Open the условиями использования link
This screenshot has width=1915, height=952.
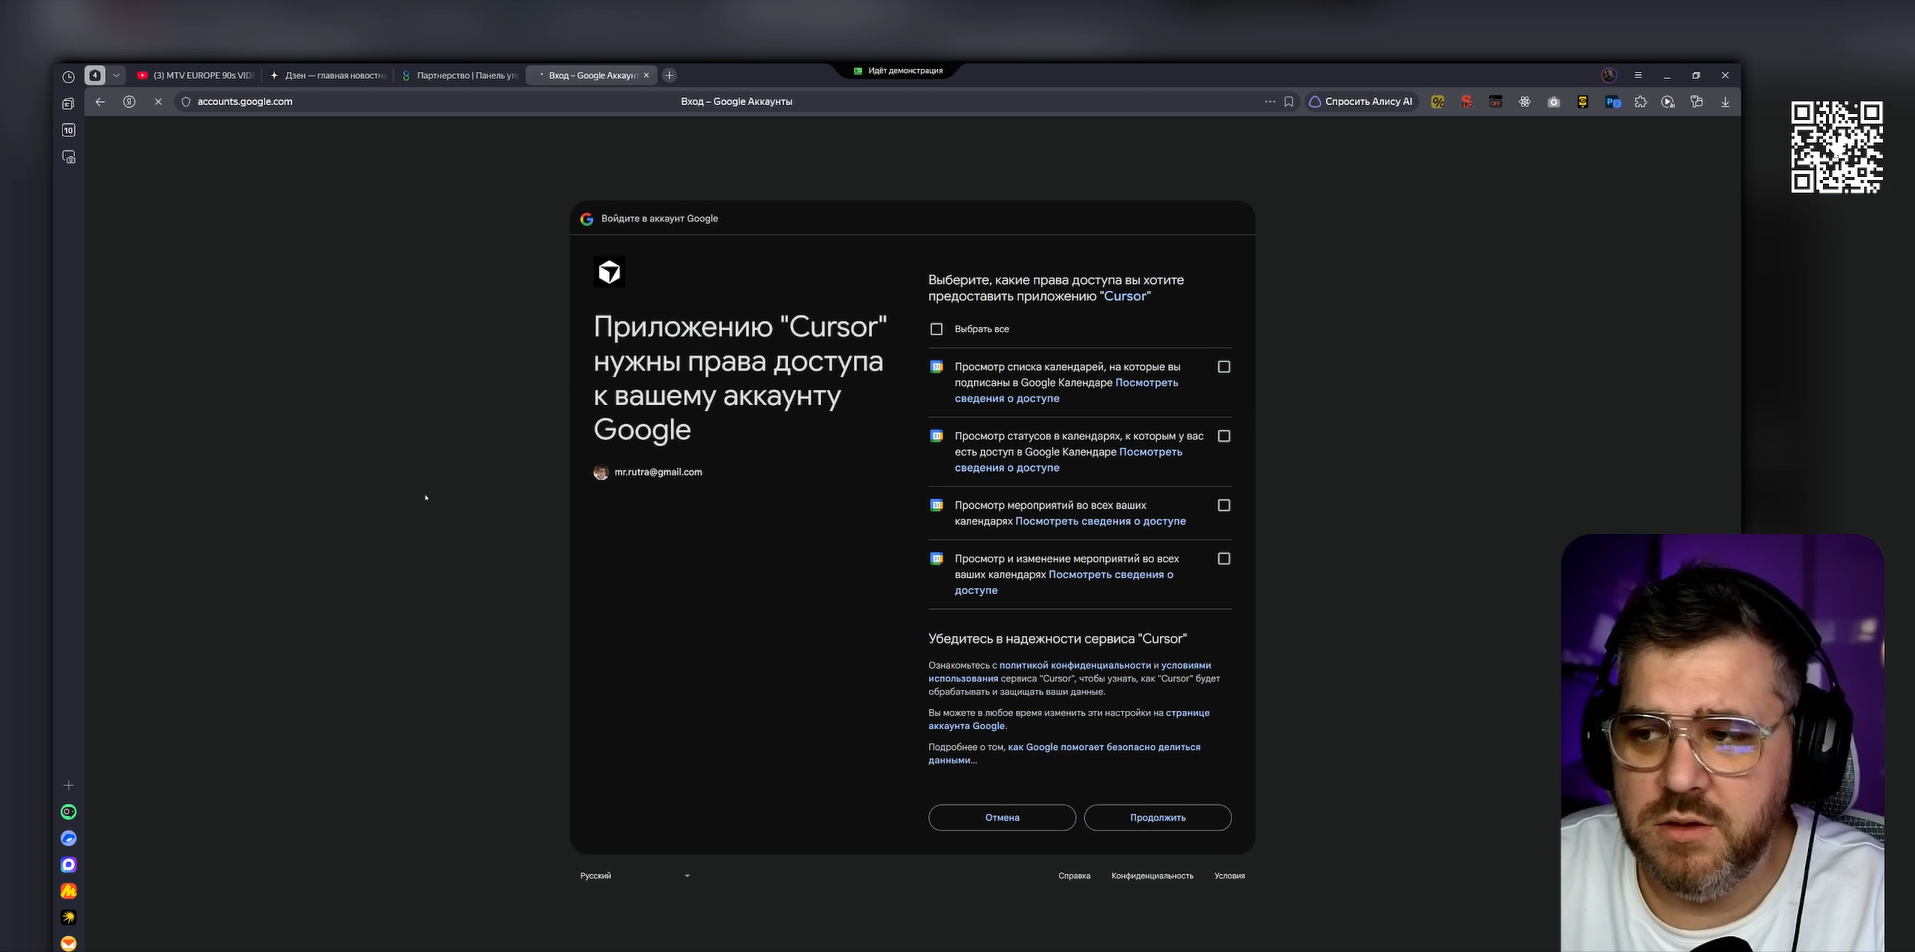tap(1070, 671)
